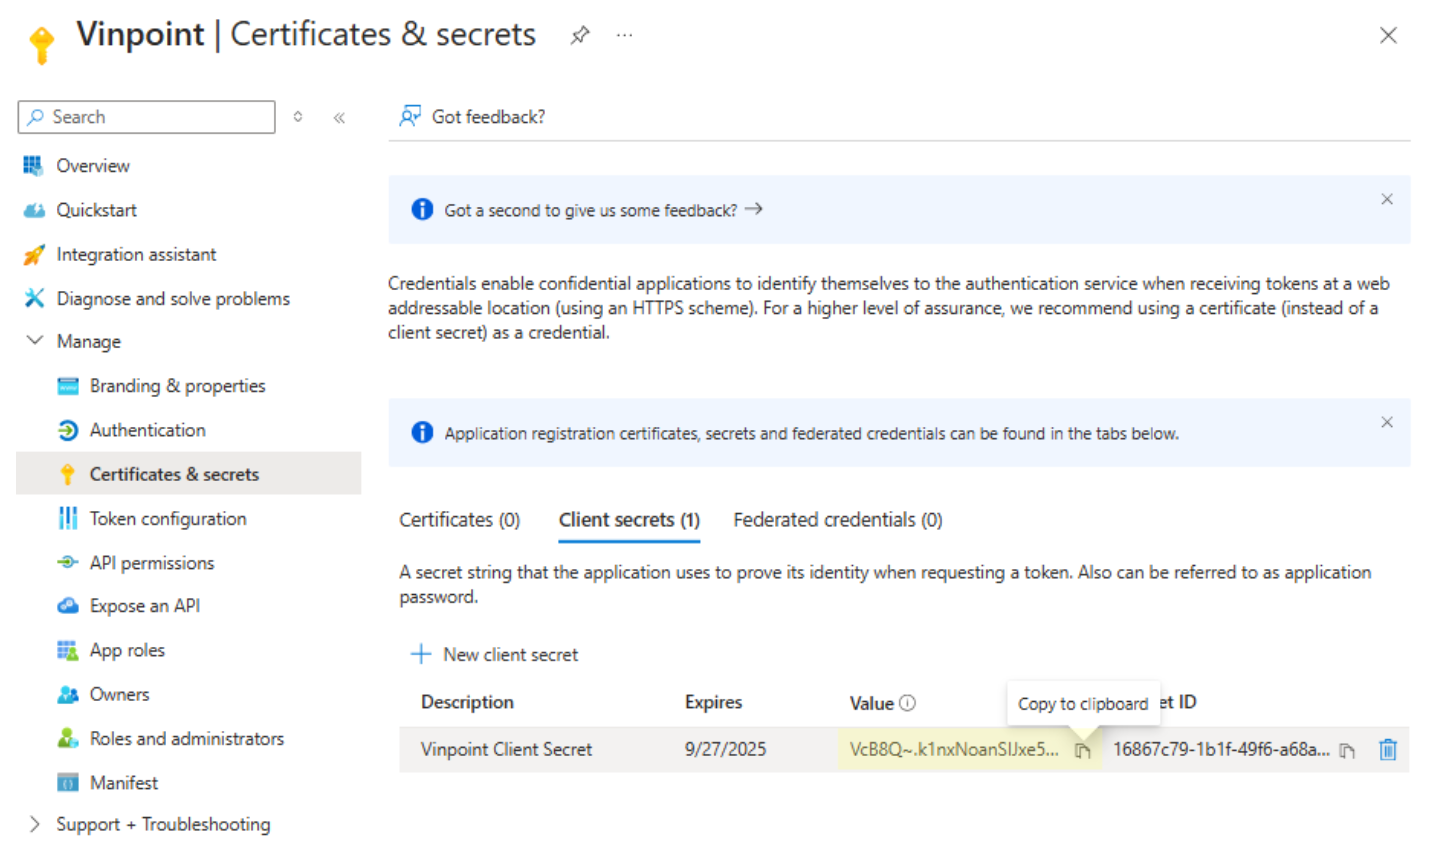1448x866 pixels.
Task: Click the Roles and administrators icon
Action: pos(68,738)
